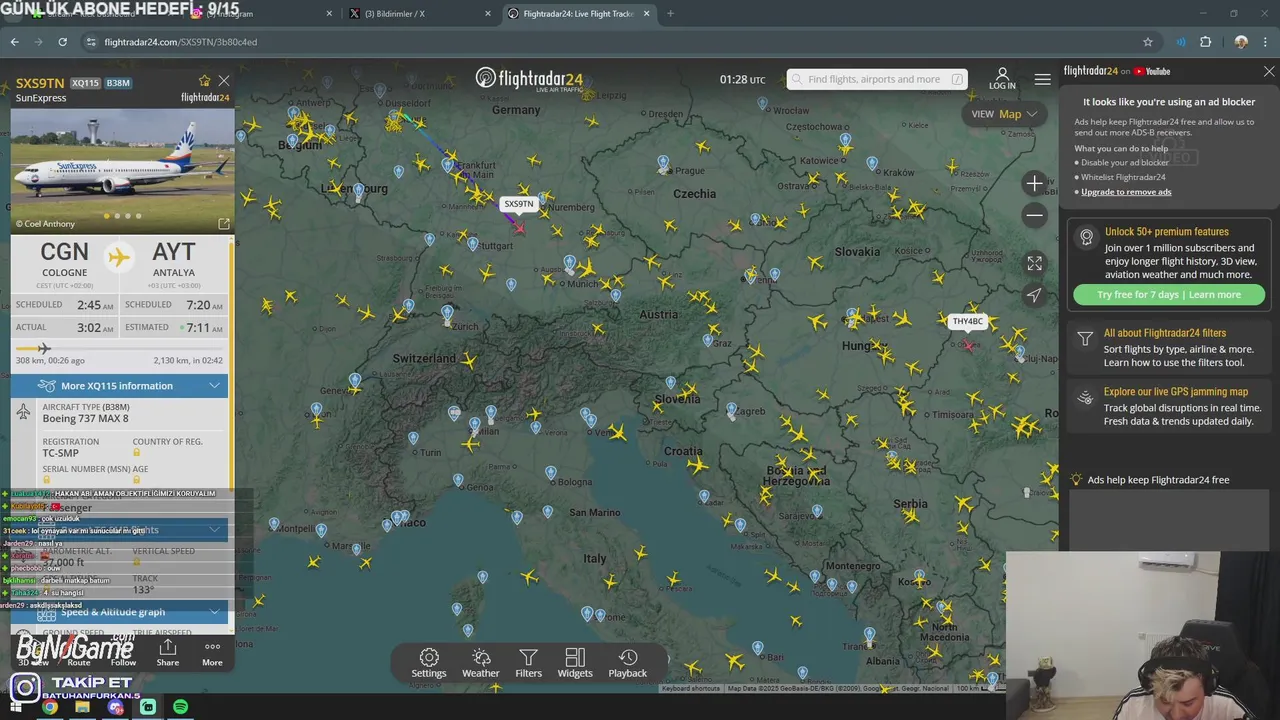Expand More XQ115 information section
This screenshot has width=1280, height=720.
(120, 386)
